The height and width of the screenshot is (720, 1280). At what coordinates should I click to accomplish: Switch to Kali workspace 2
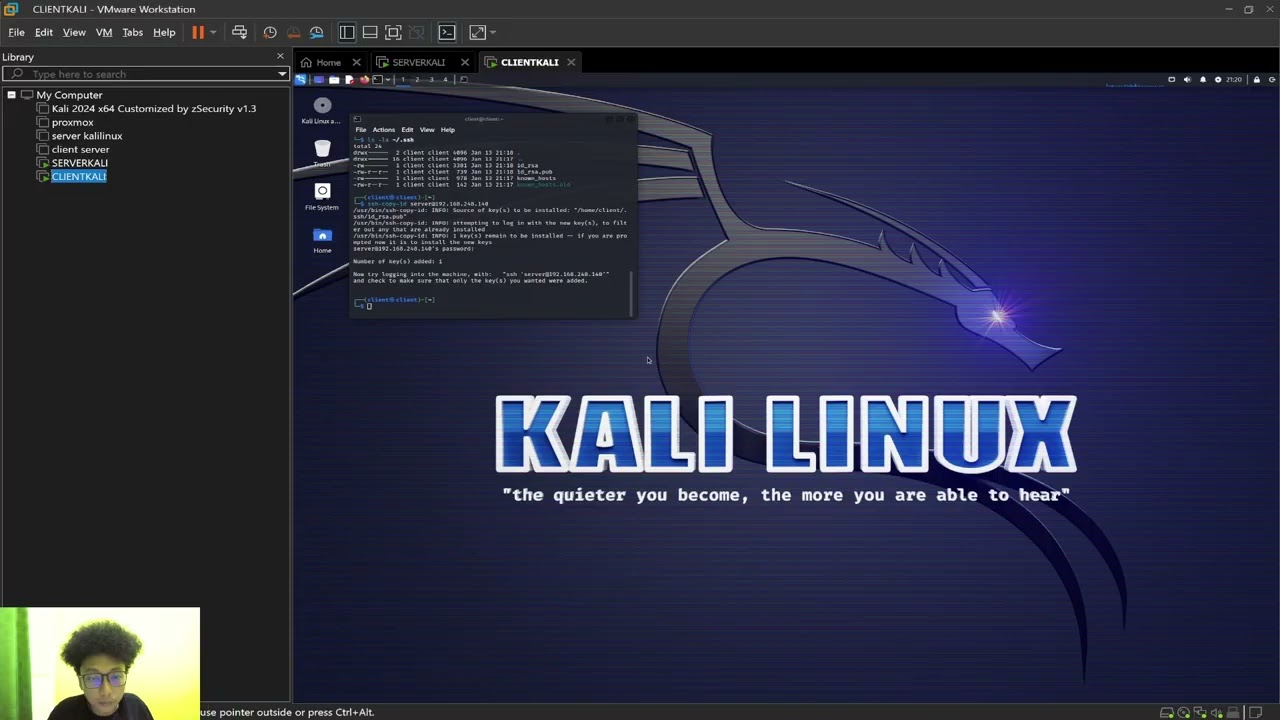pyautogui.click(x=417, y=80)
